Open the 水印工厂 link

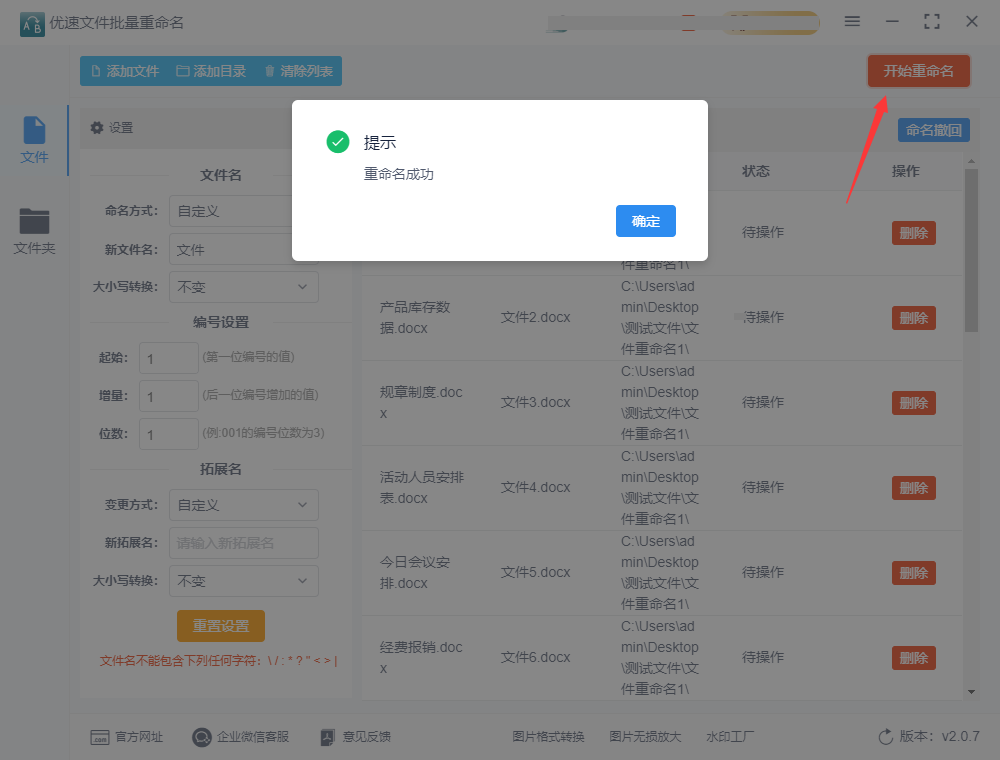[x=730, y=736]
